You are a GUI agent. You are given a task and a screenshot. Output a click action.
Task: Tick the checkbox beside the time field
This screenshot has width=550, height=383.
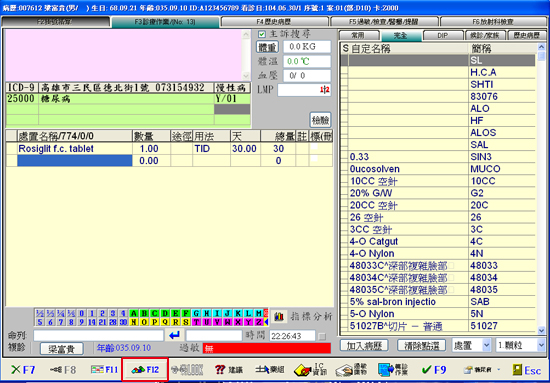[321, 336]
